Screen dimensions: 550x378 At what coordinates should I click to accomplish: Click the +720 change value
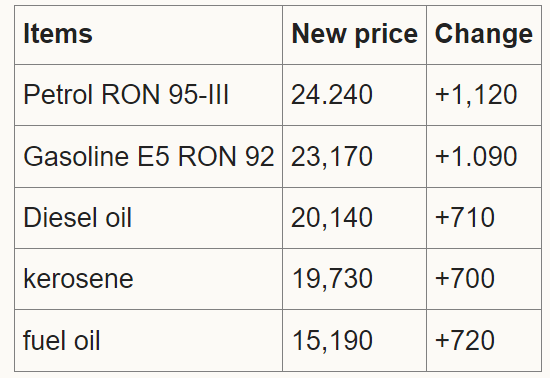(465, 340)
